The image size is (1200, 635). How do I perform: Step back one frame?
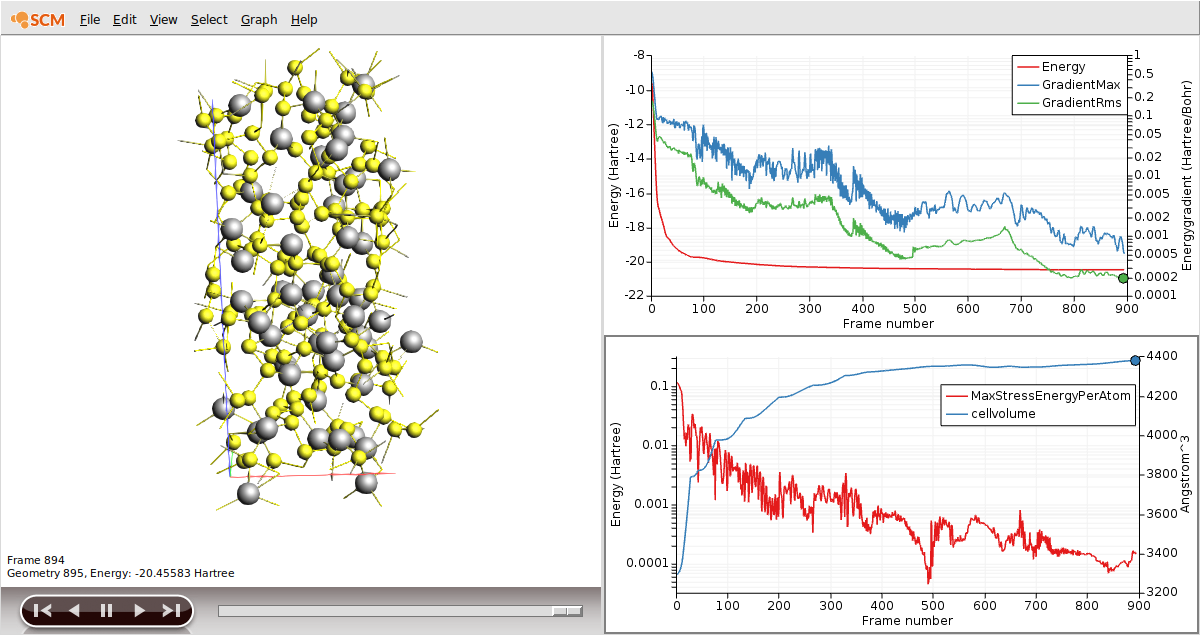(74, 610)
